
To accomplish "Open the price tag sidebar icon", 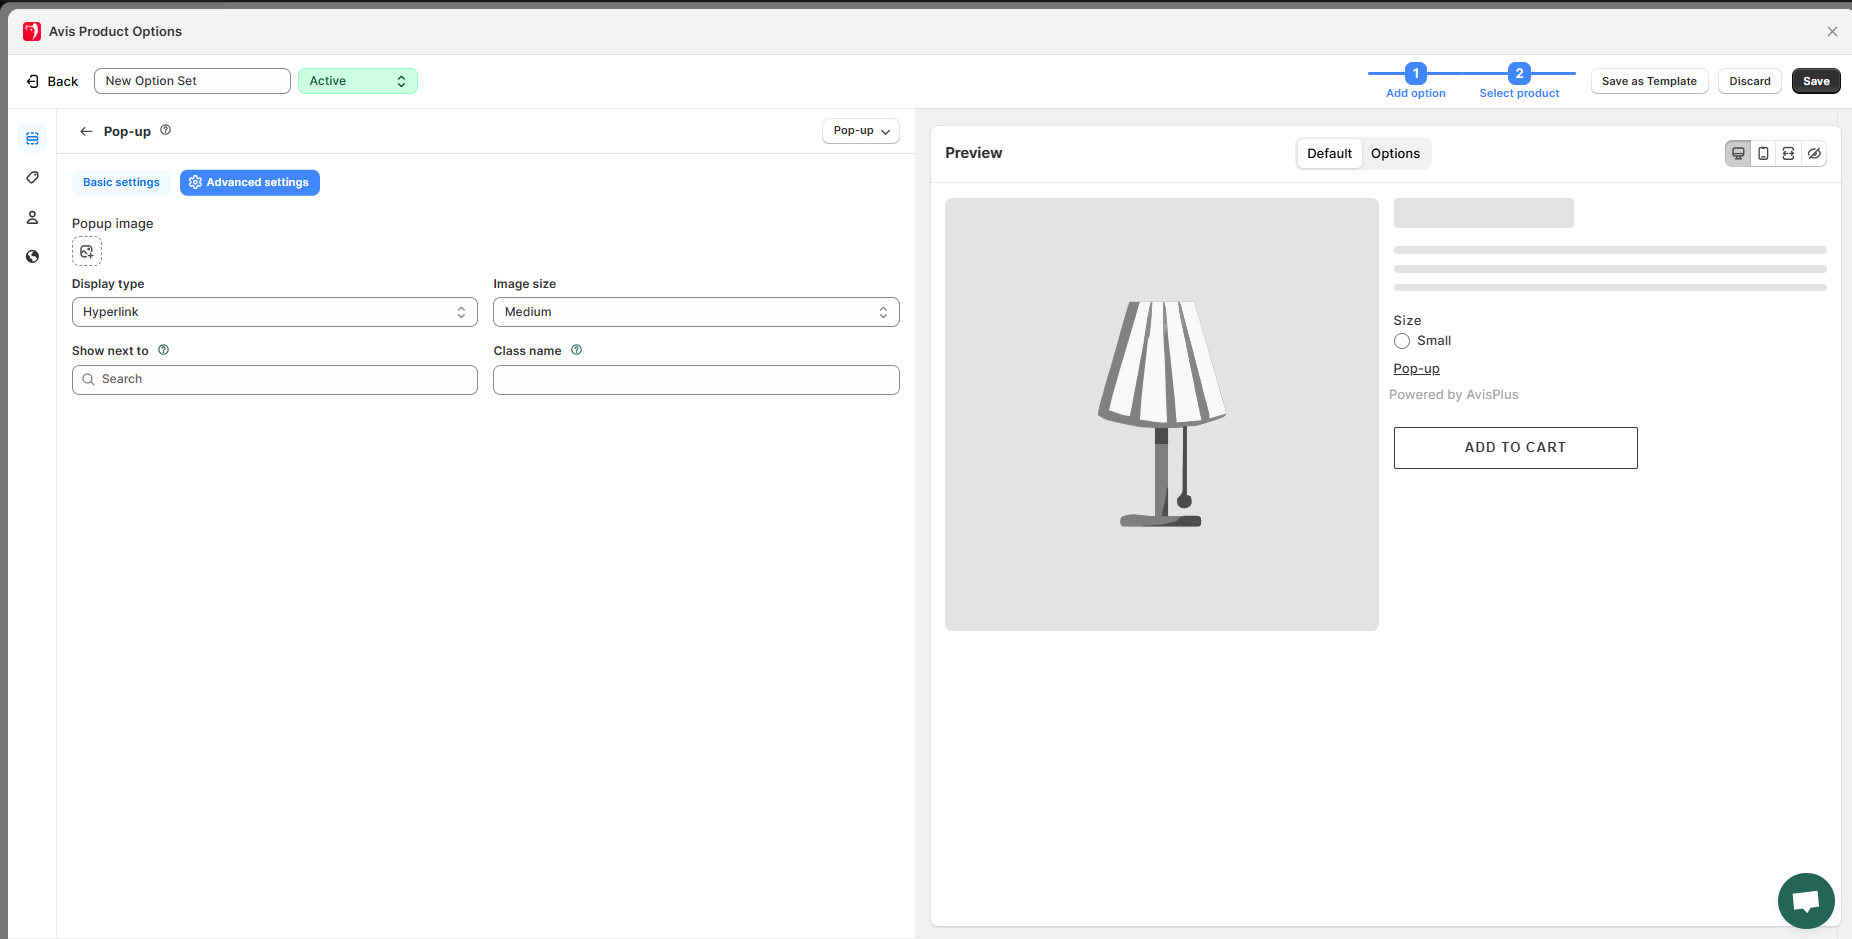I will pos(32,177).
